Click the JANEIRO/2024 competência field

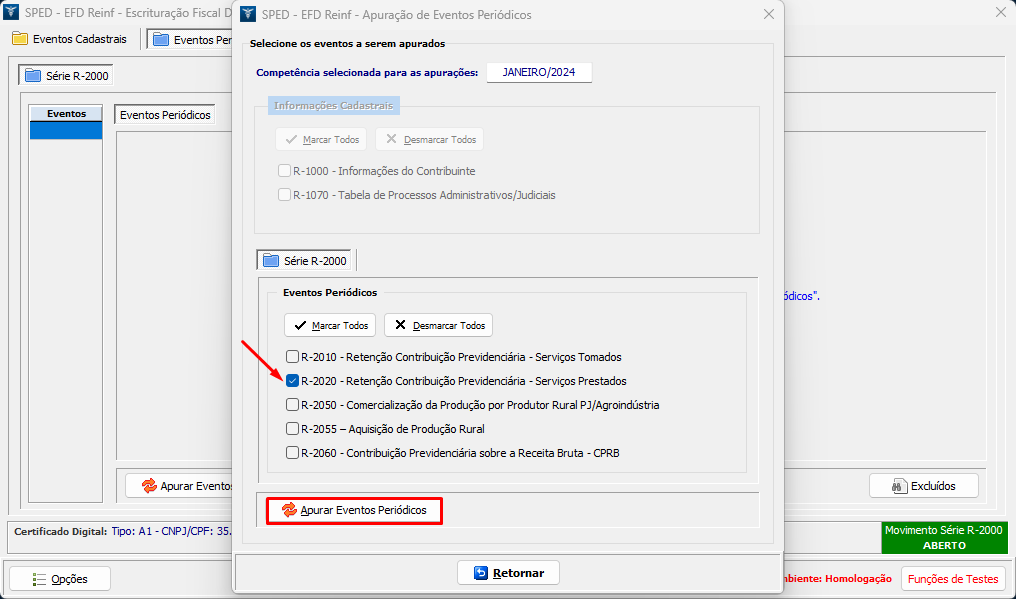[539, 73]
